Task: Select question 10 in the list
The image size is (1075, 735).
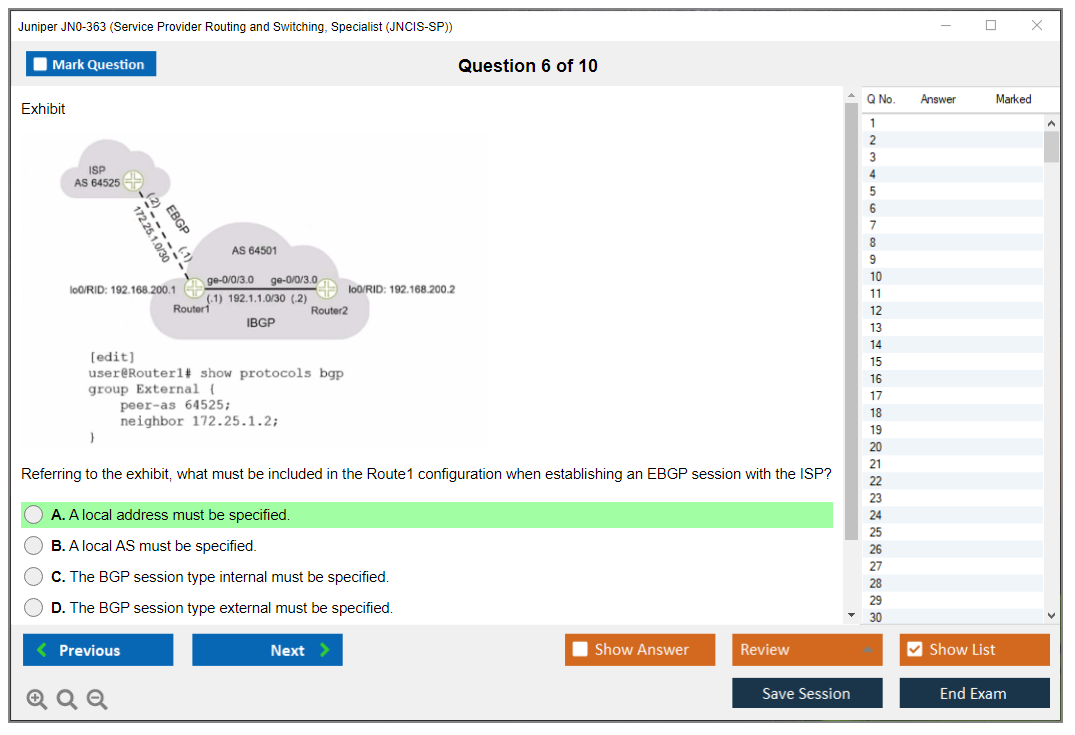Action: click(876, 277)
